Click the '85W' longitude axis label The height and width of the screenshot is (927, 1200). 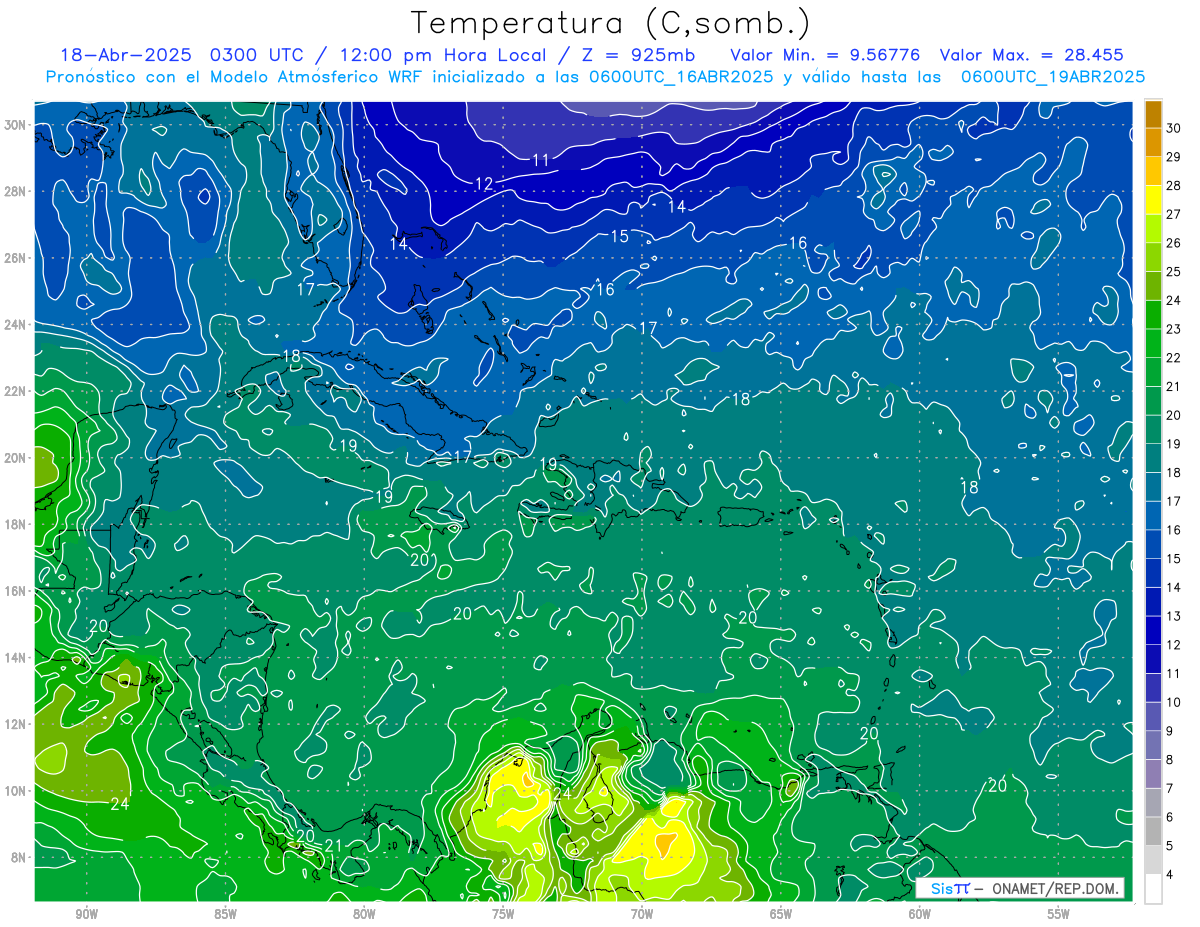point(226,914)
